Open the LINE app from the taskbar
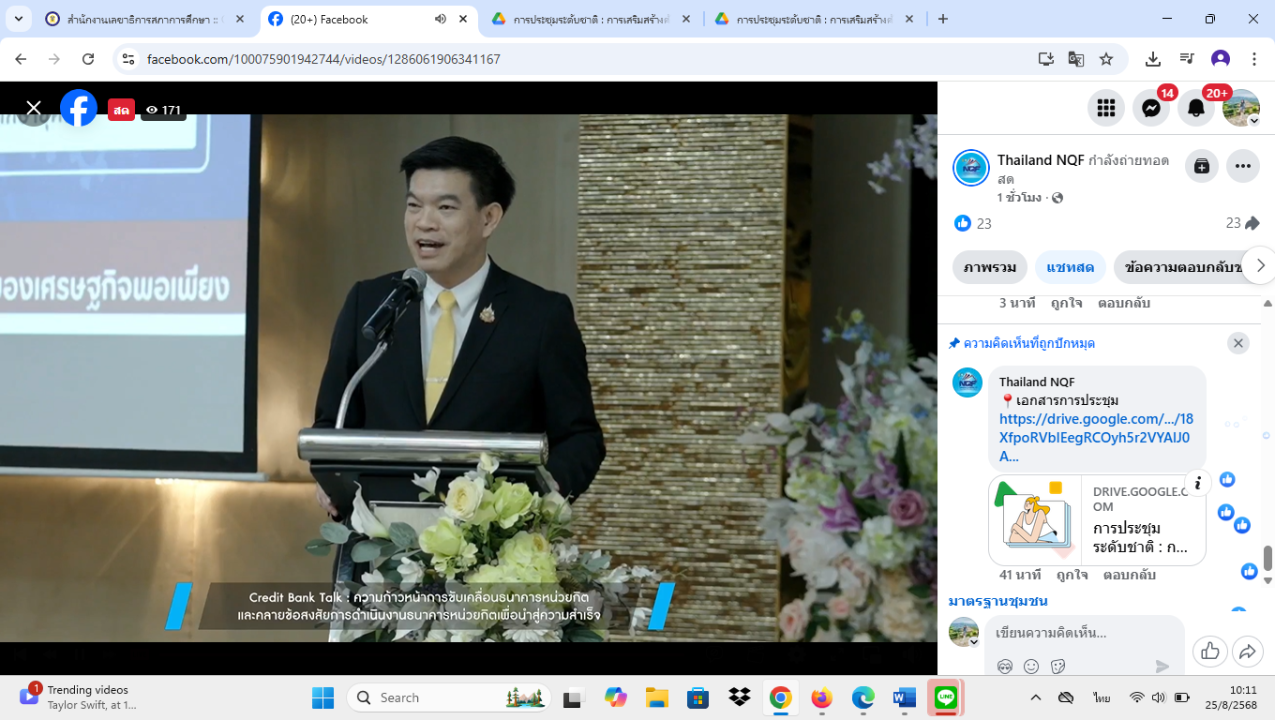This screenshot has height=720, width=1275. click(x=945, y=697)
